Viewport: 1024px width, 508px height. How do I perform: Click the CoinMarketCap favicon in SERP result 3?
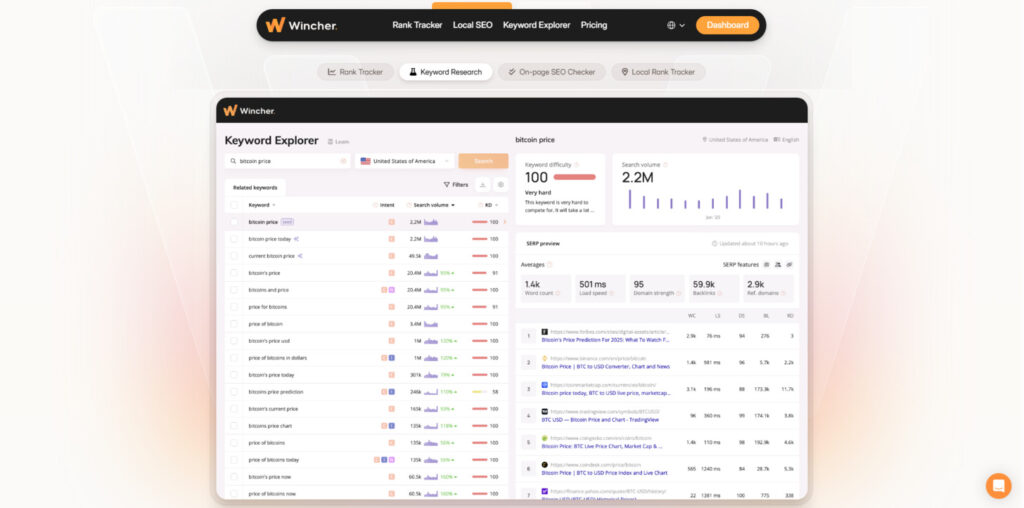click(545, 385)
